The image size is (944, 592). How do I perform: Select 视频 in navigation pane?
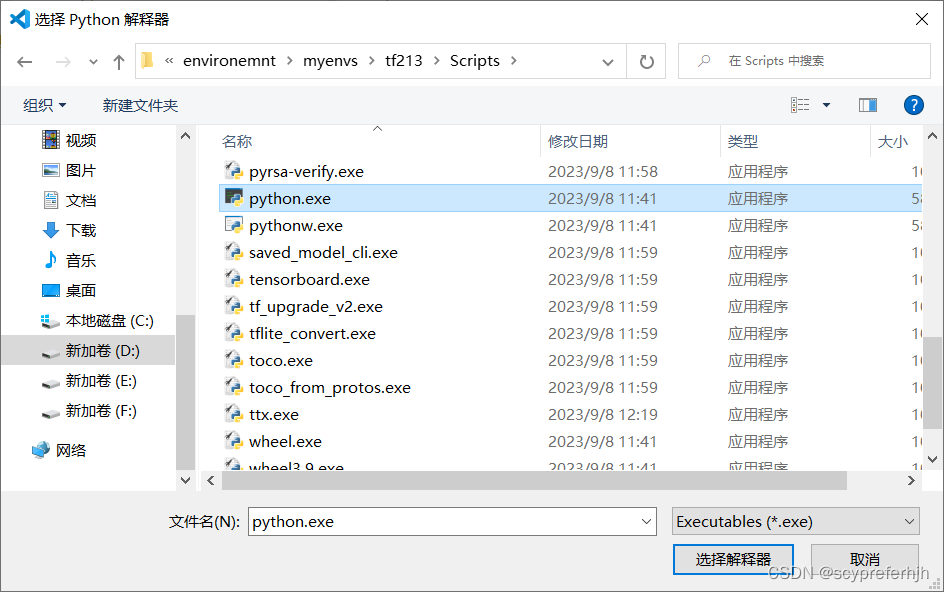(69, 140)
